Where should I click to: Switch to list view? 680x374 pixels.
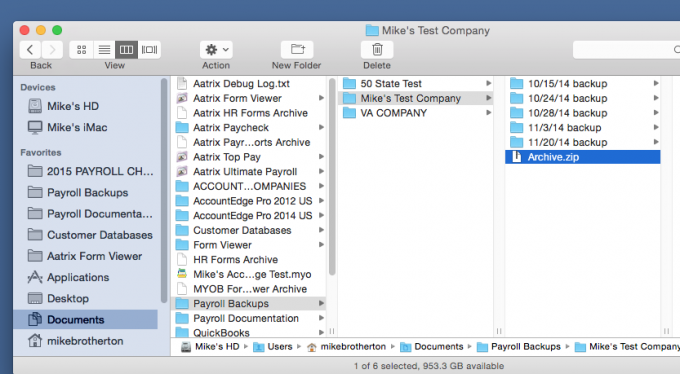click(104, 50)
